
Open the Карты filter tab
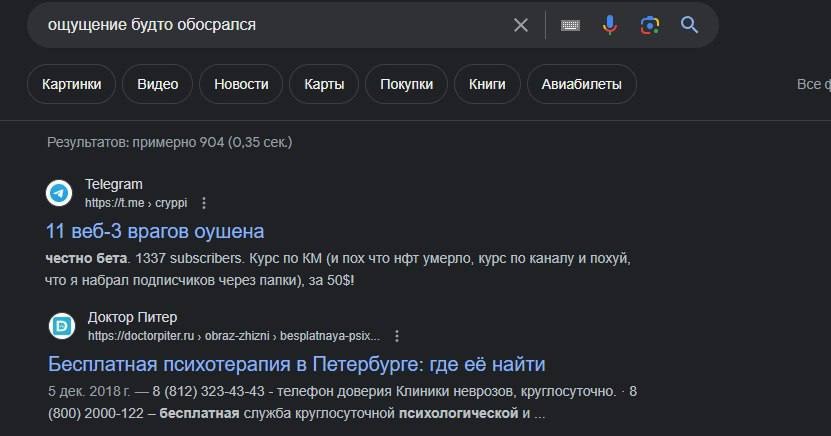pos(324,84)
